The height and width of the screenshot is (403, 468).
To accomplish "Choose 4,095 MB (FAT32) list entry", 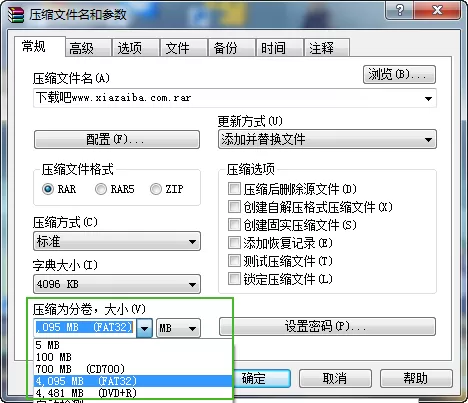I will click(133, 381).
